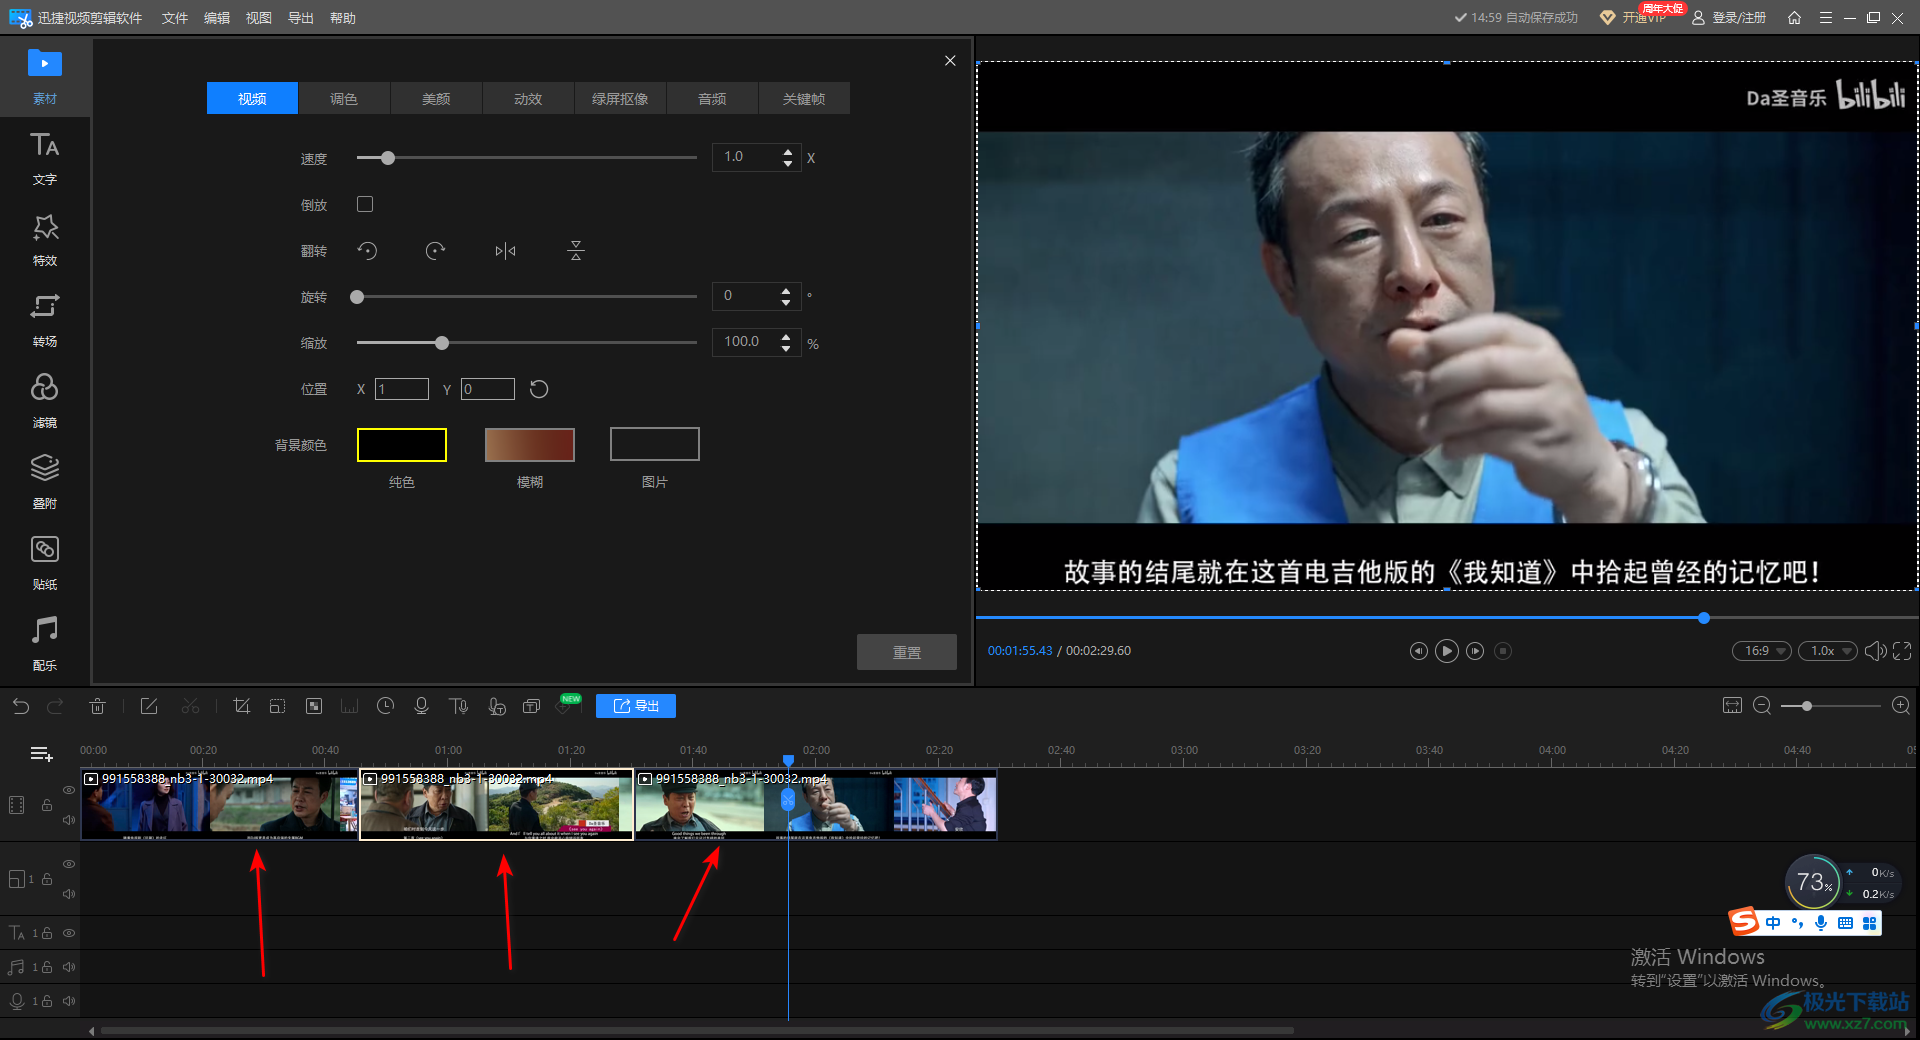Zoom in the timeline with plus magnifier
The image size is (1920, 1040).
click(1901, 706)
